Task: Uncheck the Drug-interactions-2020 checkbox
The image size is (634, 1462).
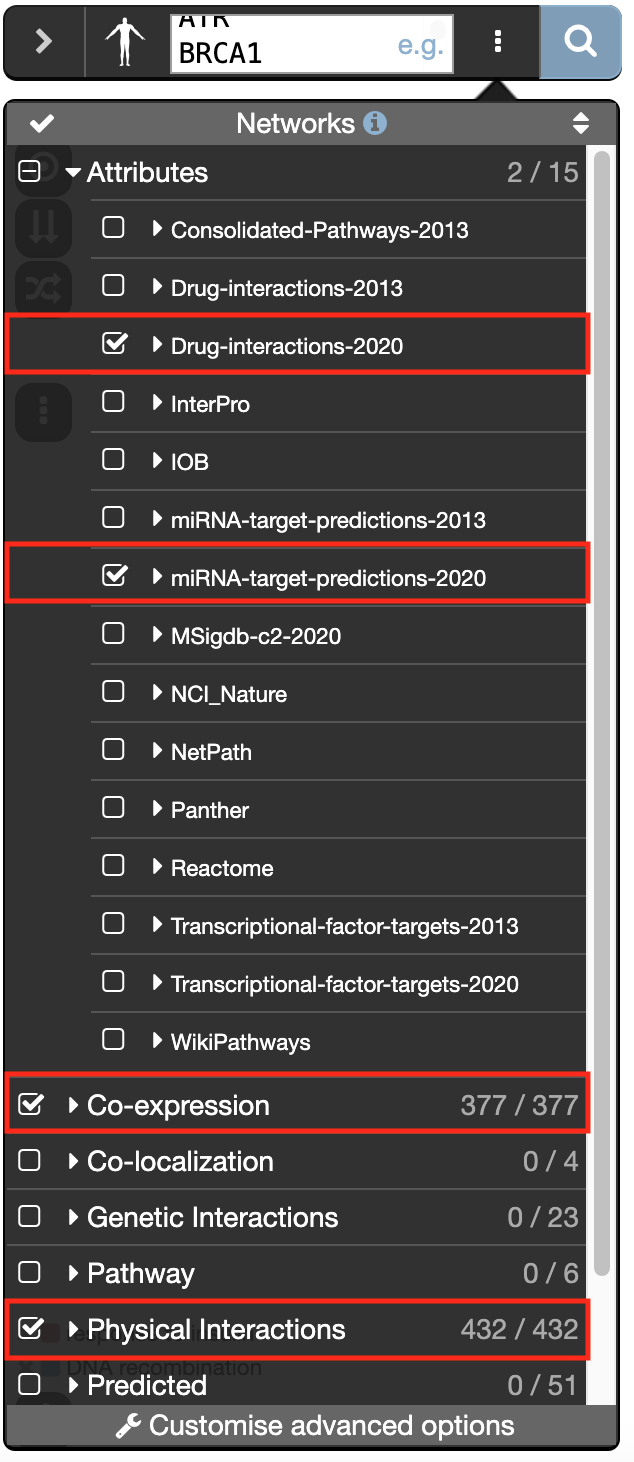Action: [115, 344]
